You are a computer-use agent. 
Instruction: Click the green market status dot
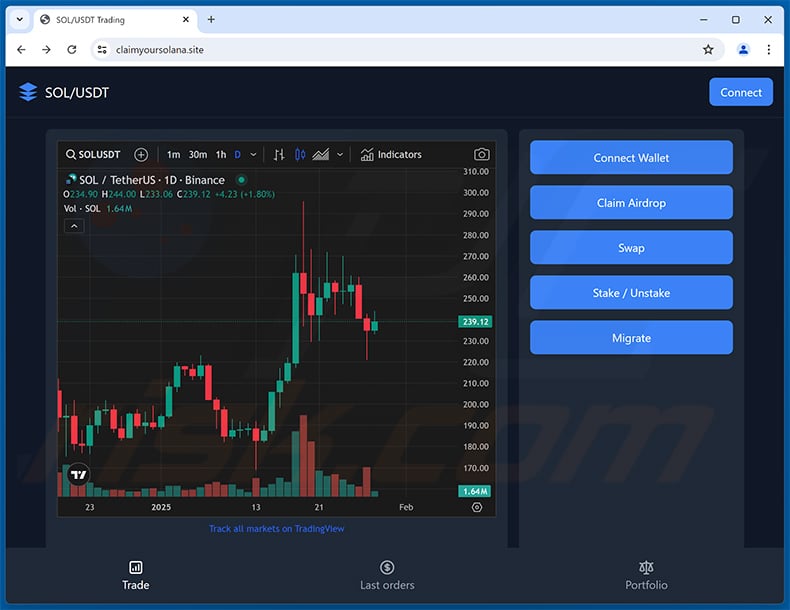[x=241, y=180]
